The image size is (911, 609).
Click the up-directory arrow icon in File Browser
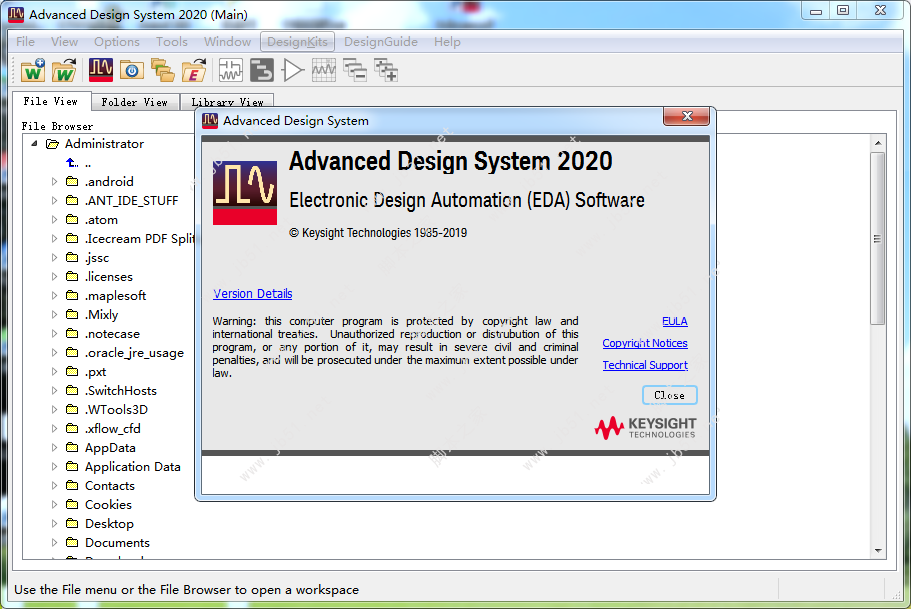[72, 163]
